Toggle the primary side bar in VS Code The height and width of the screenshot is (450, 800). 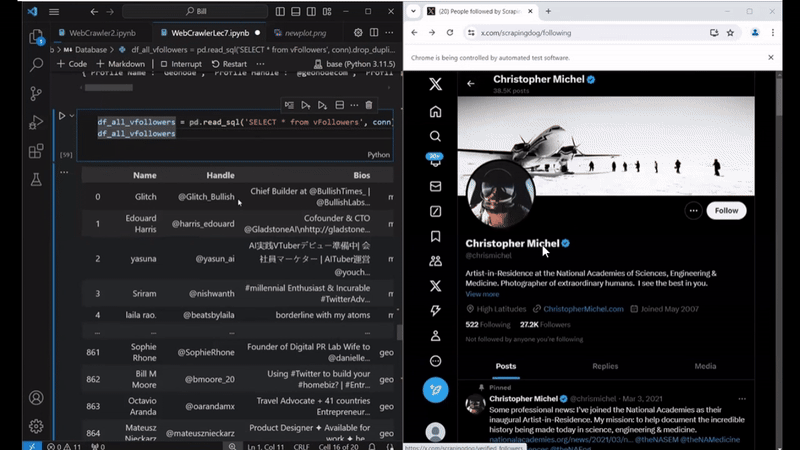tap(280, 11)
